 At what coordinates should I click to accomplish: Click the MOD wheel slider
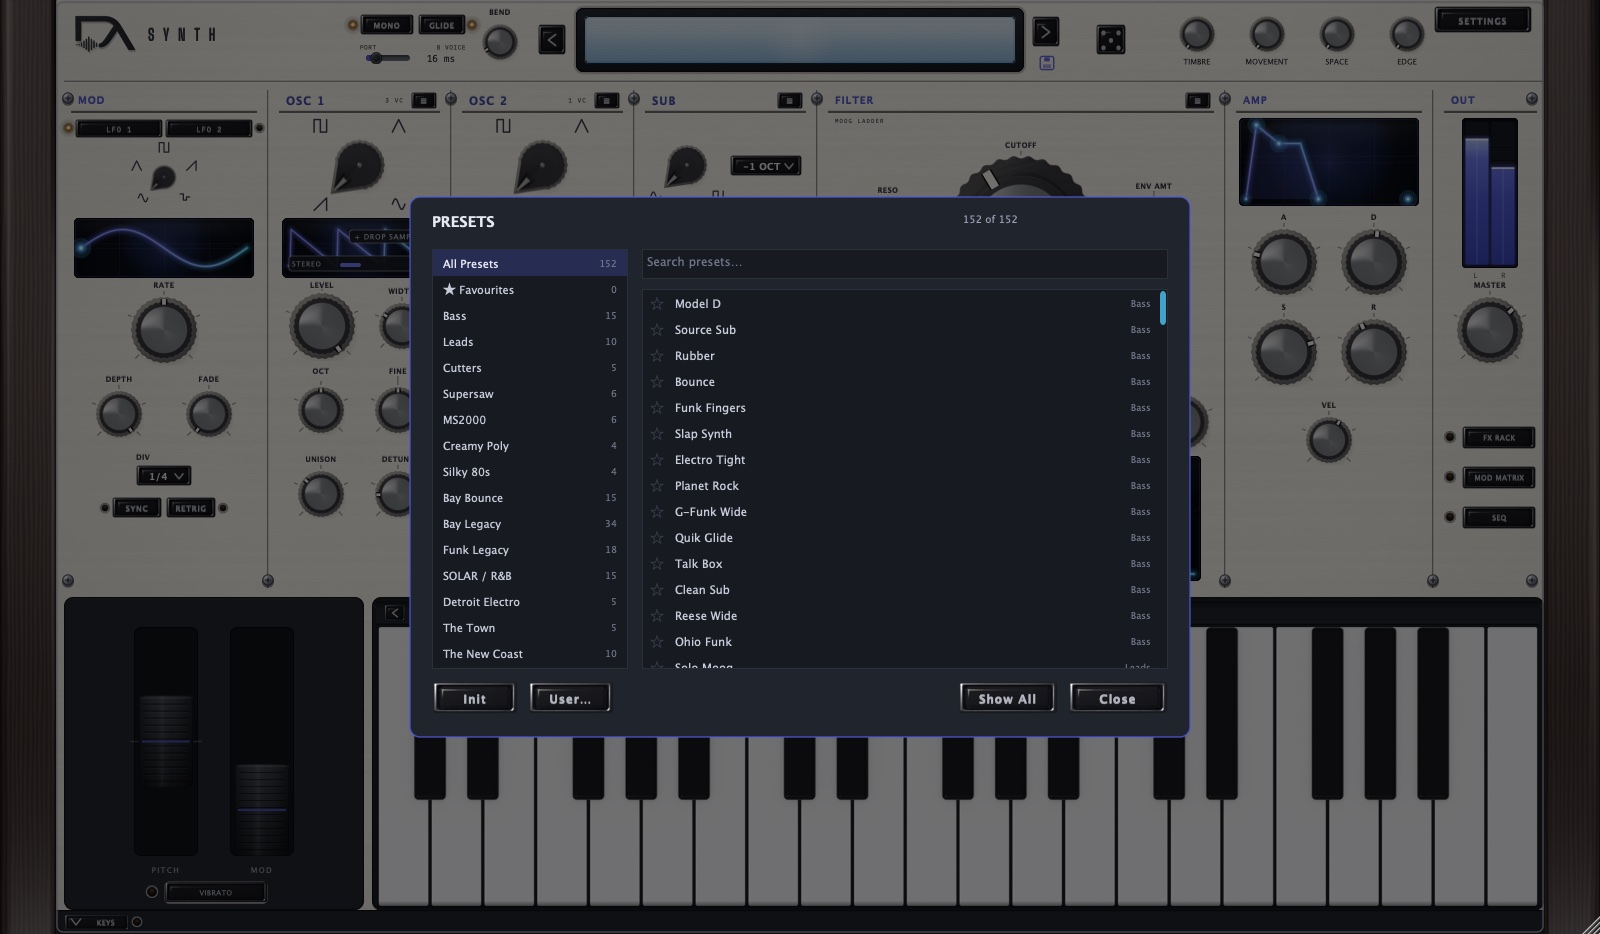262,741
